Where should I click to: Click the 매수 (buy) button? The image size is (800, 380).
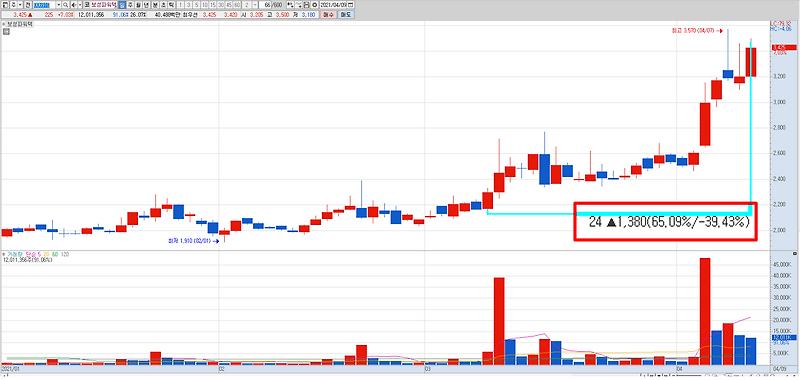pyautogui.click(x=329, y=15)
